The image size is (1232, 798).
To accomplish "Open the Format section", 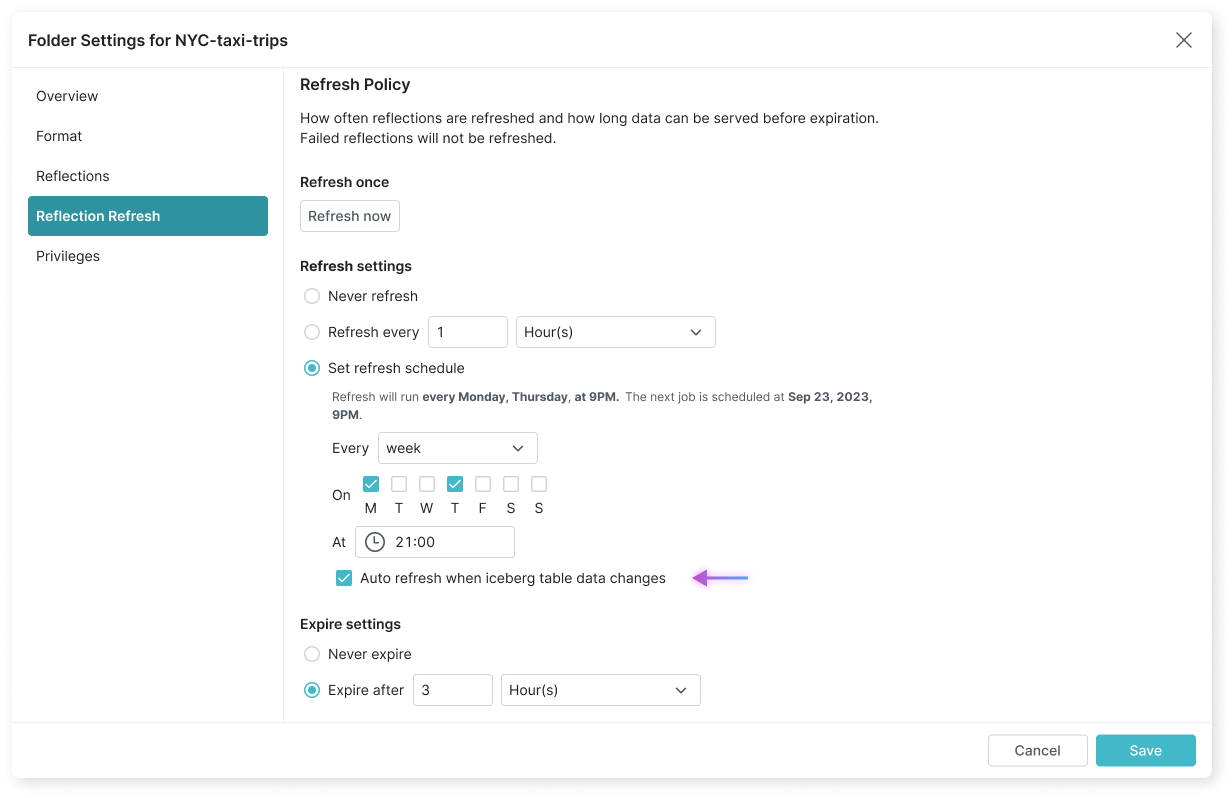I will [148, 136].
